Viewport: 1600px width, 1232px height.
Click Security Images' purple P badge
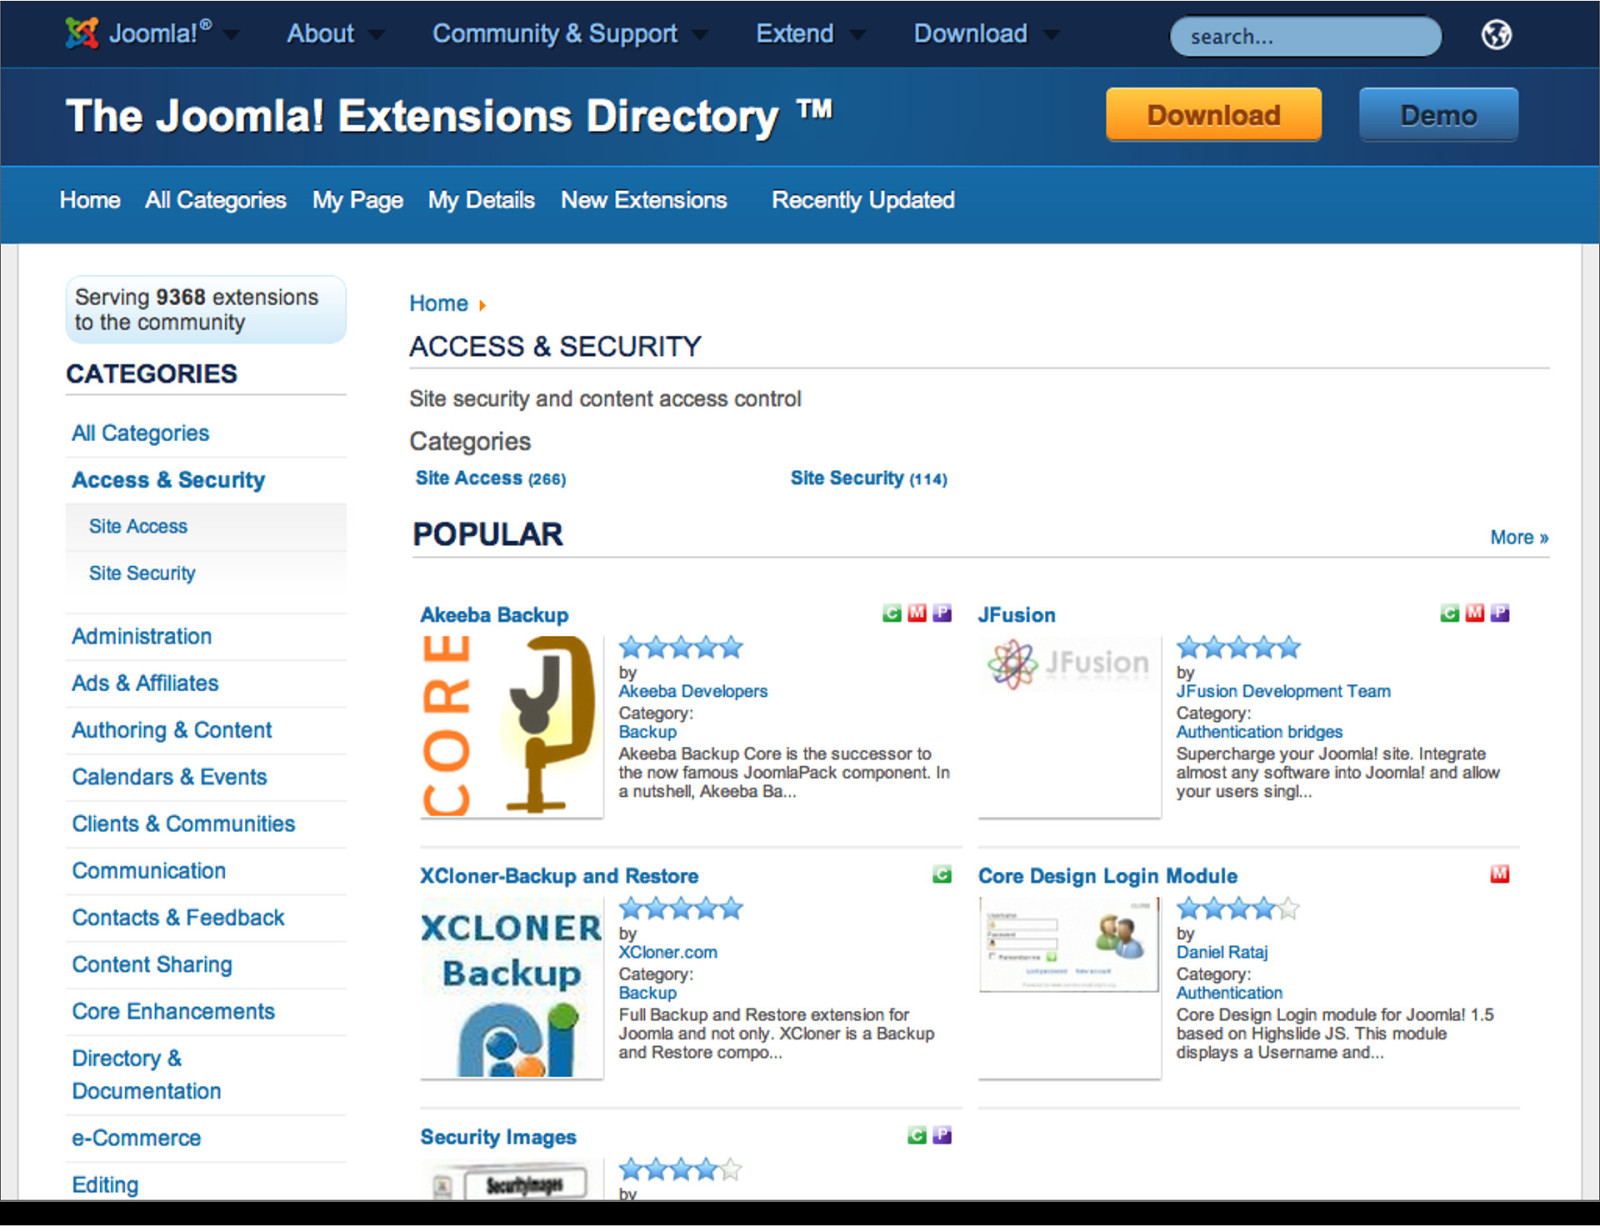pyautogui.click(x=942, y=1135)
